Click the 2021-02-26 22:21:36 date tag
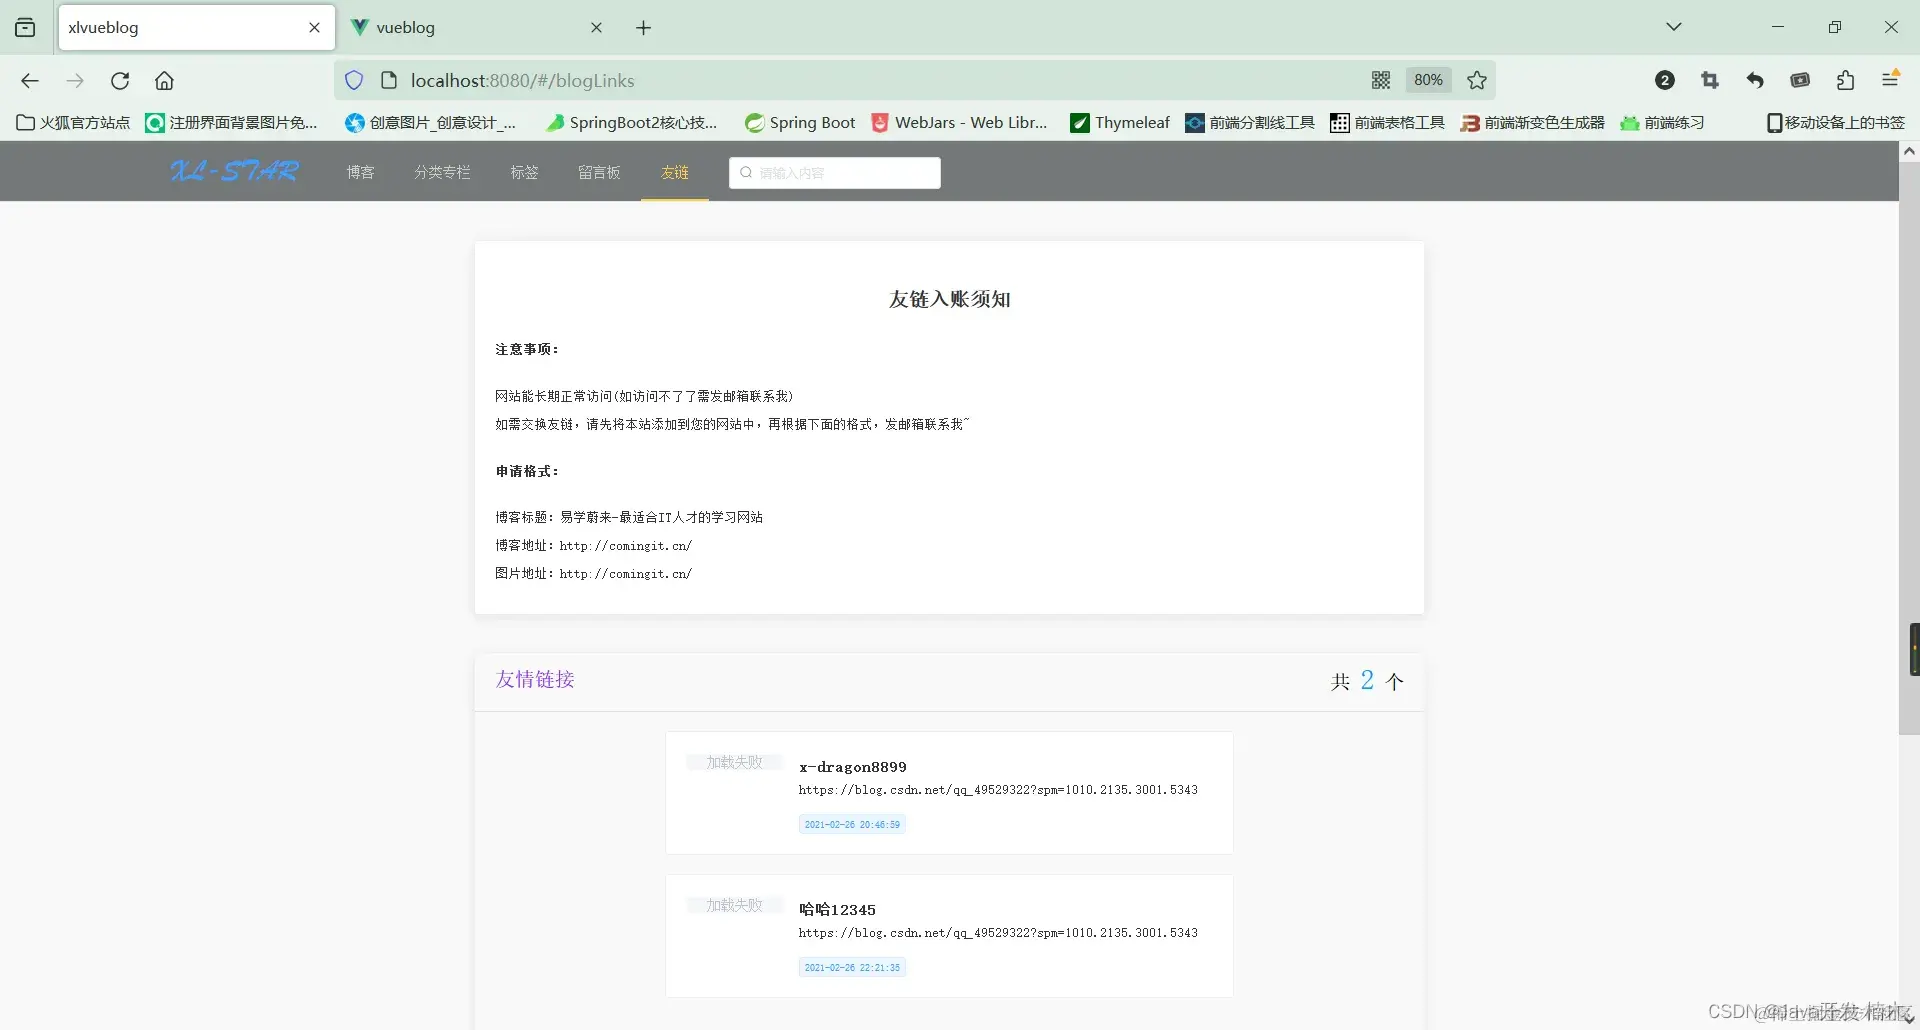 (852, 967)
